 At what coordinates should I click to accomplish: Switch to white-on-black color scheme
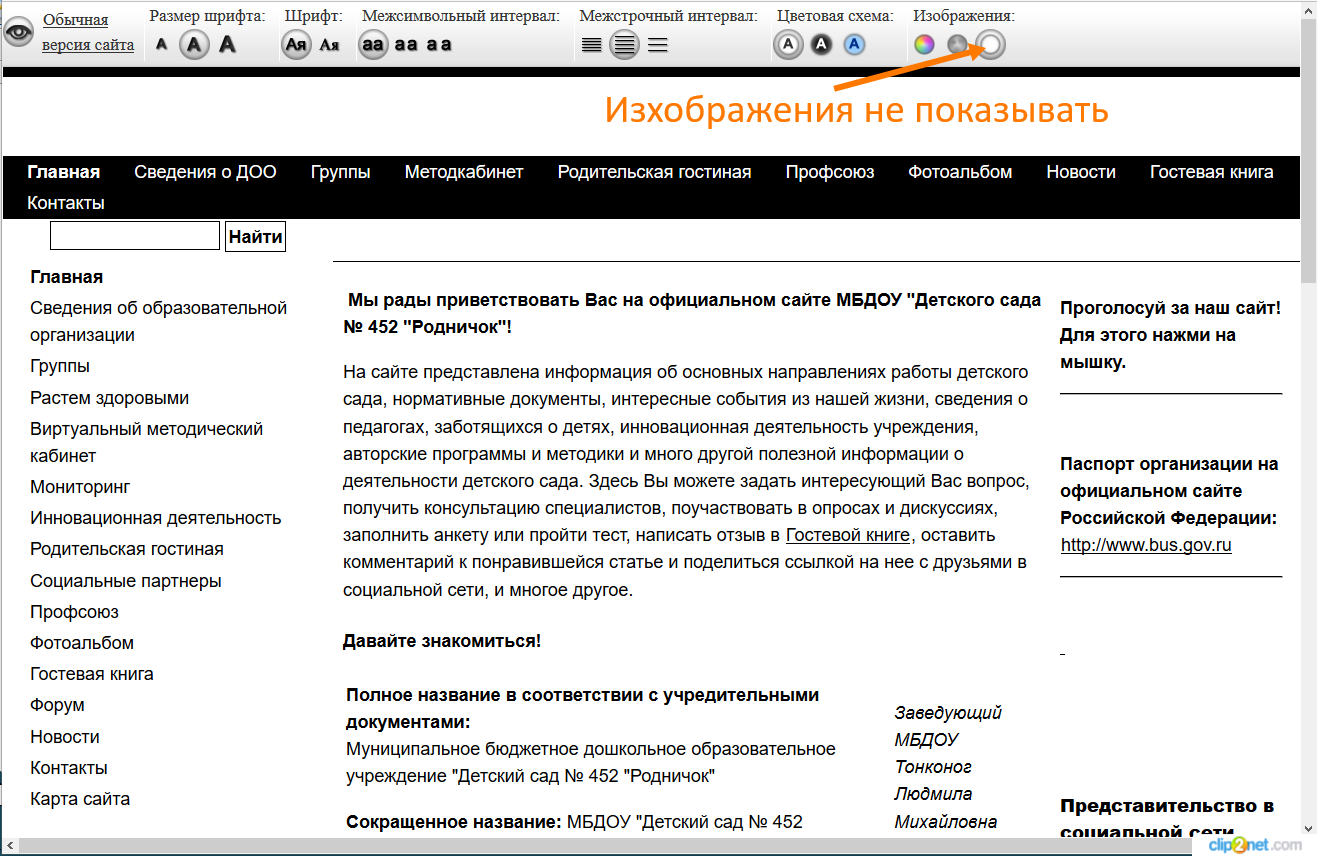(821, 44)
